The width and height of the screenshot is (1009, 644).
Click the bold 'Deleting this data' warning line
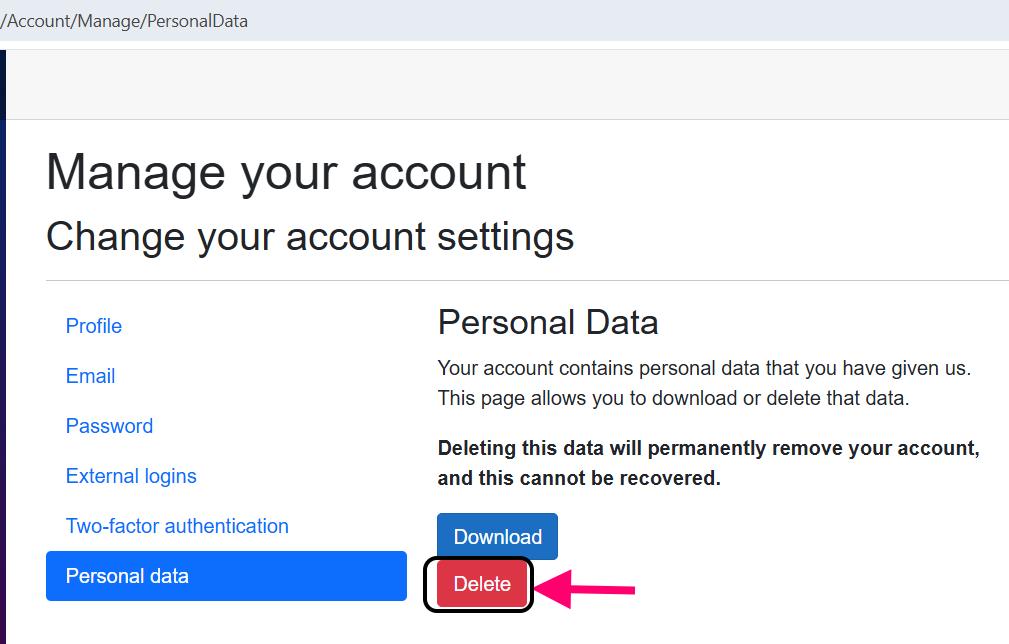tap(708, 448)
